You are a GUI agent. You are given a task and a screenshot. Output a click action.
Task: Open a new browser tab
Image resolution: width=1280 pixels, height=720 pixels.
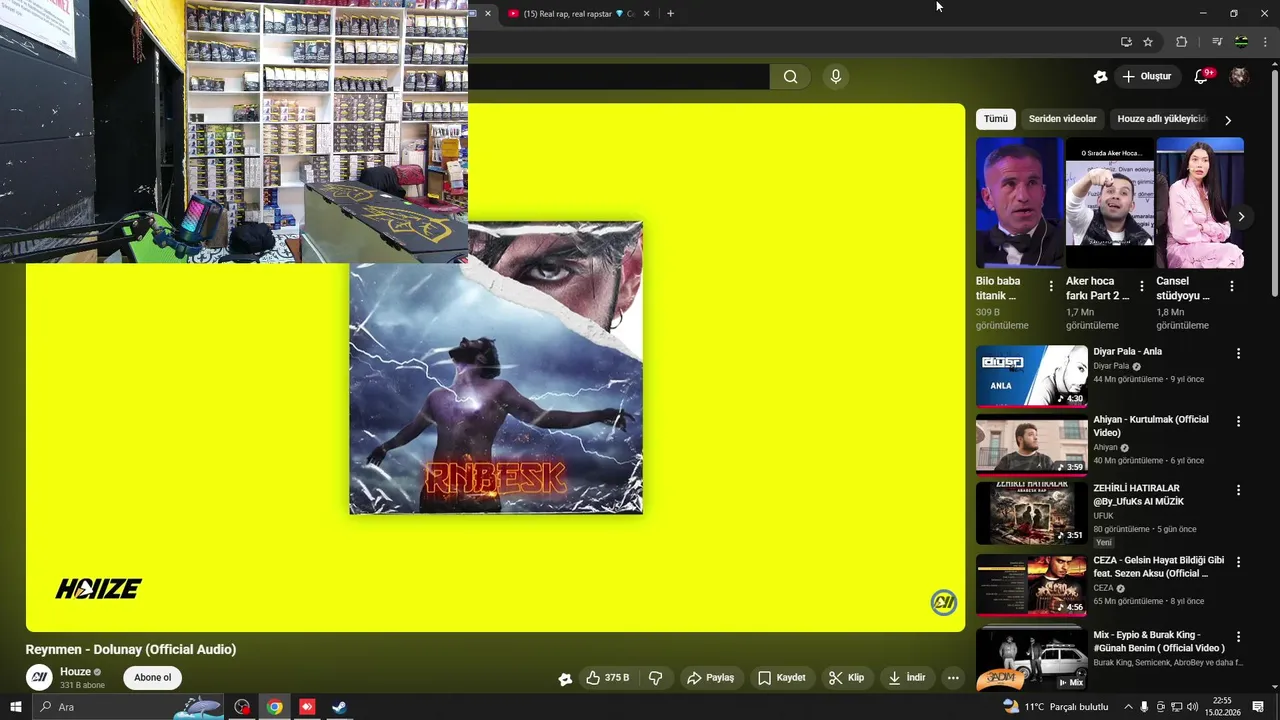670,14
